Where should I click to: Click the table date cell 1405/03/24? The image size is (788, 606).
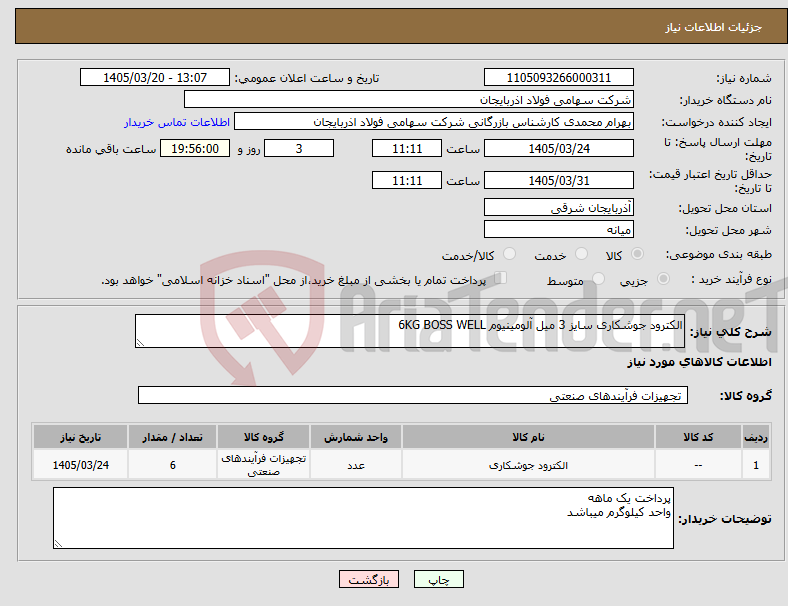click(80, 465)
